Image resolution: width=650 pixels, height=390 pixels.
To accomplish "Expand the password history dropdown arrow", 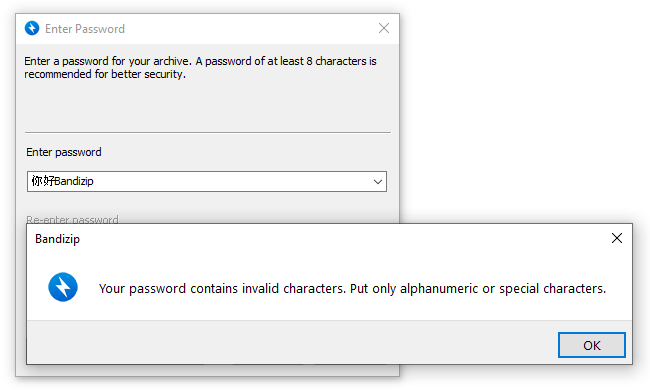I will 378,182.
